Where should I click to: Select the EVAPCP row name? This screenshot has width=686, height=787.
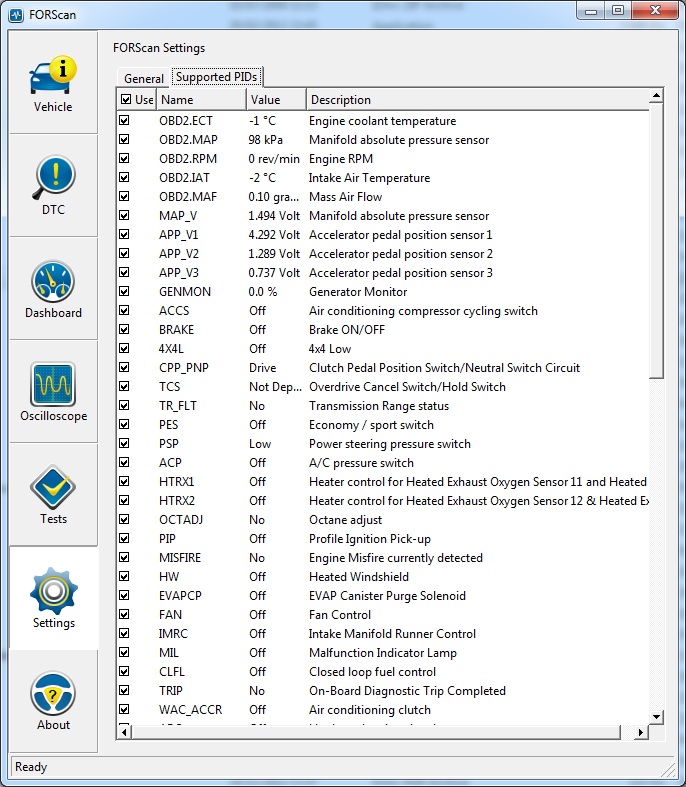pyautogui.click(x=180, y=596)
